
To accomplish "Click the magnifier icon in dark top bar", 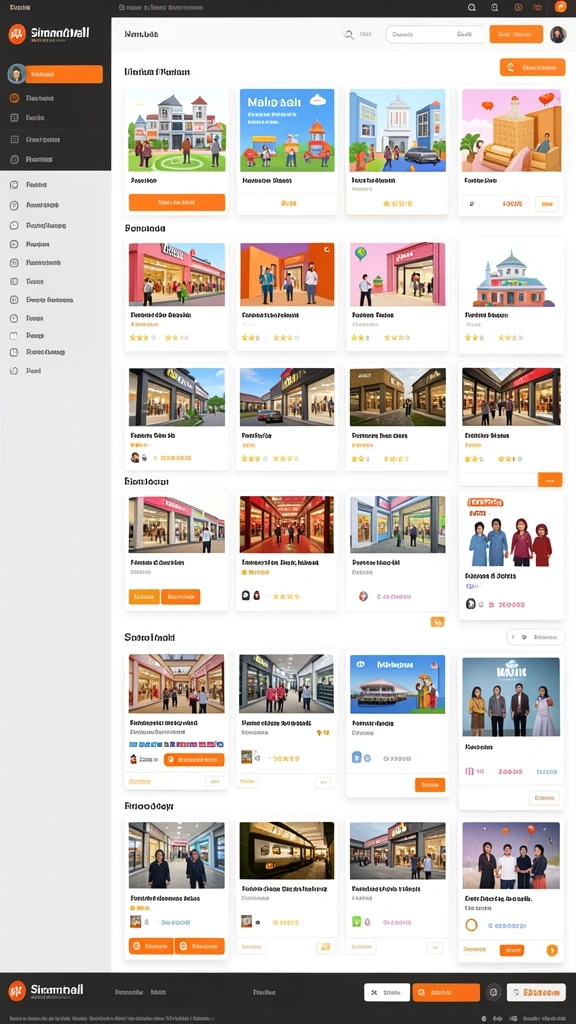I will pos(472,7).
